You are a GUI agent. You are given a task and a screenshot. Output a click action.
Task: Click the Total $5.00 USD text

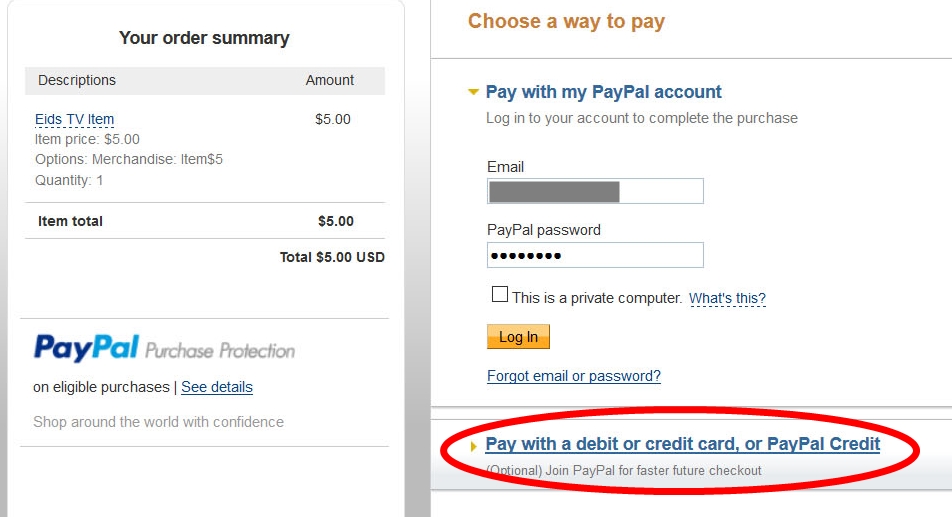(332, 257)
